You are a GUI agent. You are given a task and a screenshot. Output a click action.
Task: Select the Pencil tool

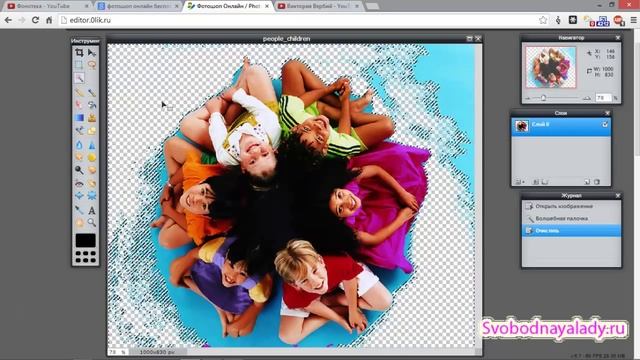pos(79,93)
